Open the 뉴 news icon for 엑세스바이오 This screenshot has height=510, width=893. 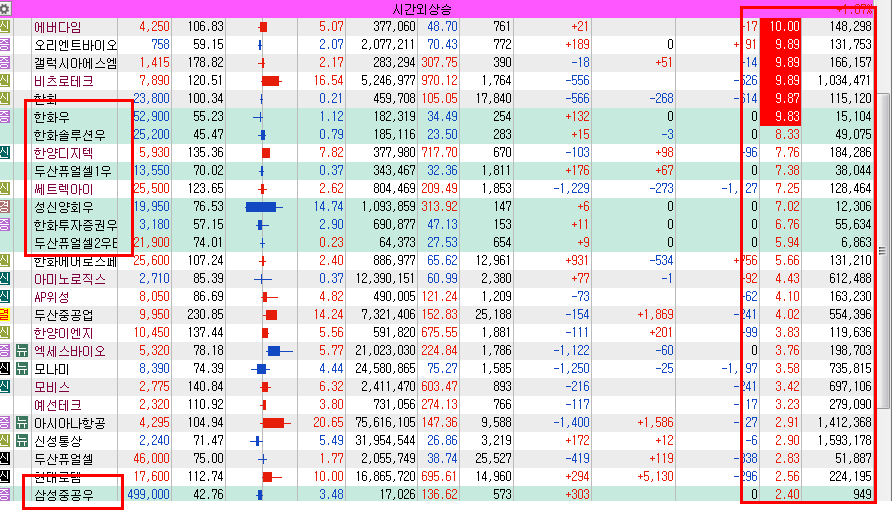pos(22,351)
